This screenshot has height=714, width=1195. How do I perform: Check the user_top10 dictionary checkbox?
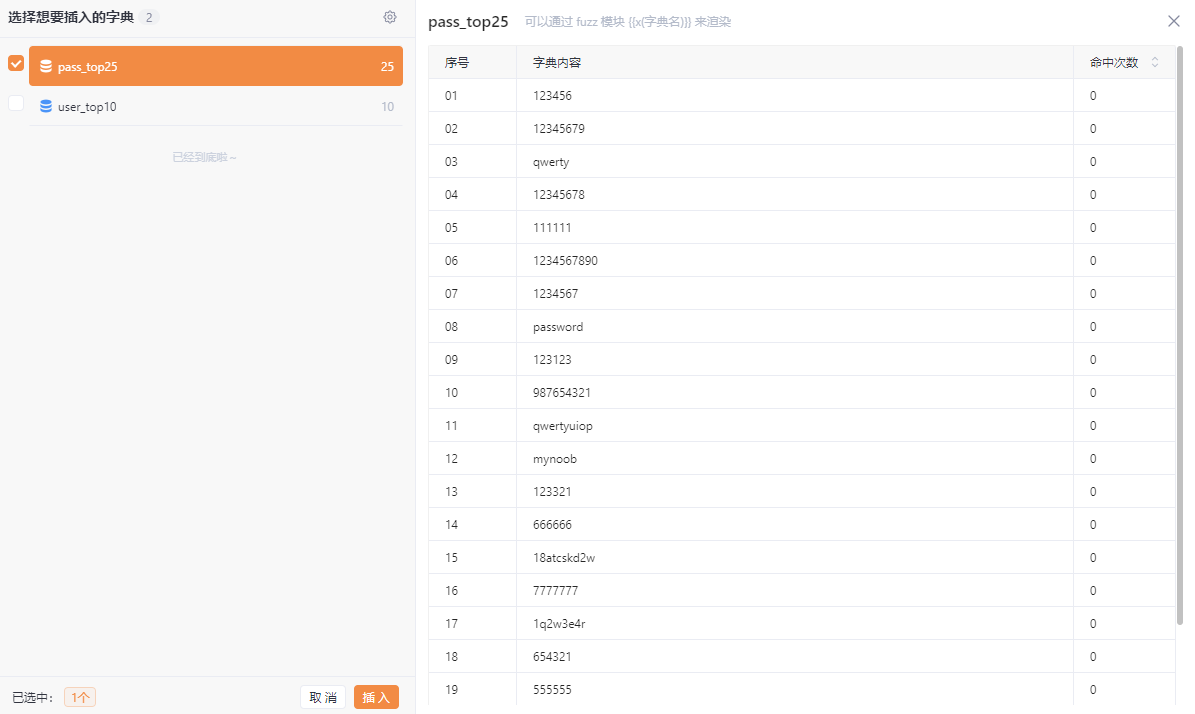coord(16,103)
